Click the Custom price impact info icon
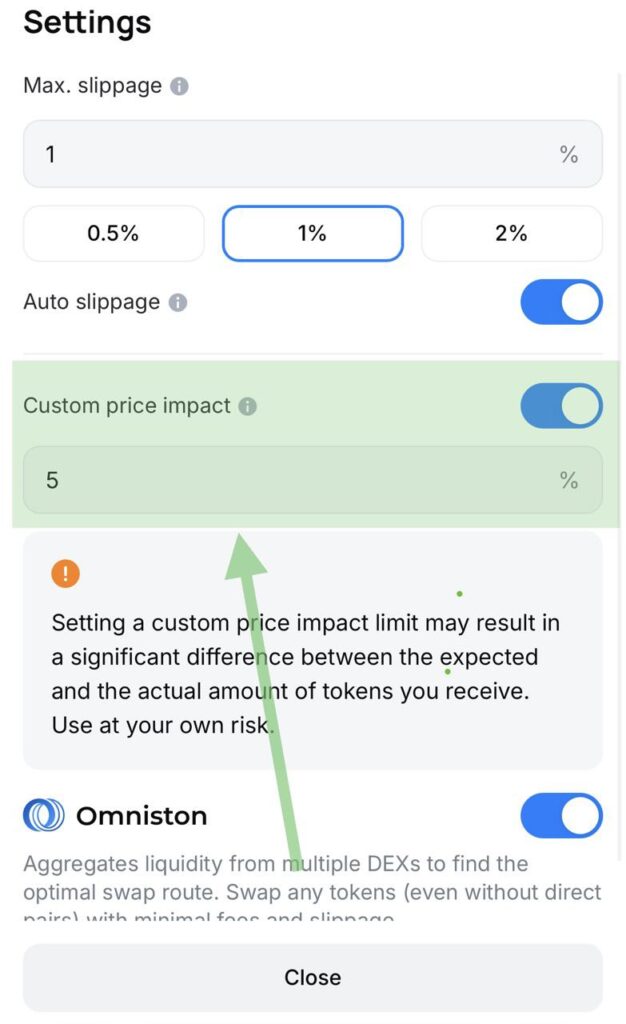This screenshot has height=1024, width=626. point(248,406)
